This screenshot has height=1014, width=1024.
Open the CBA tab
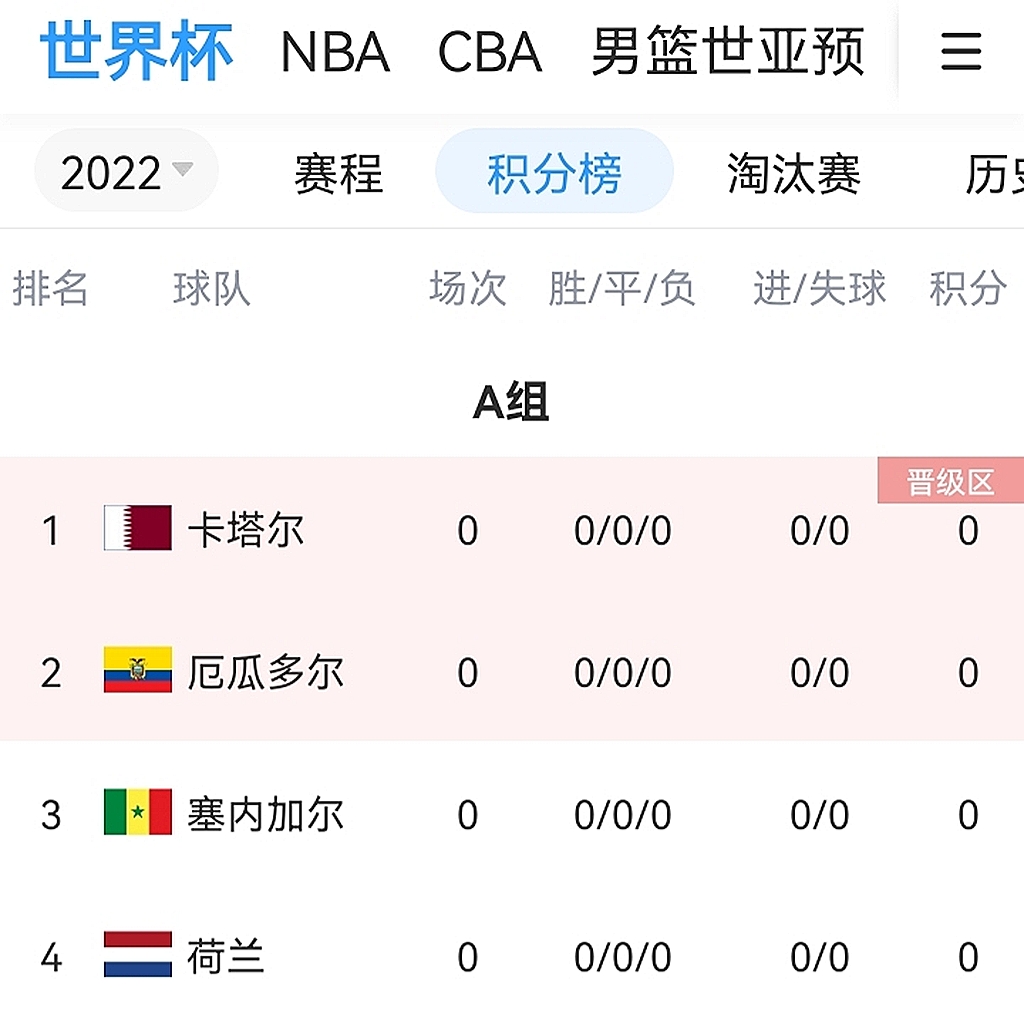coord(490,52)
